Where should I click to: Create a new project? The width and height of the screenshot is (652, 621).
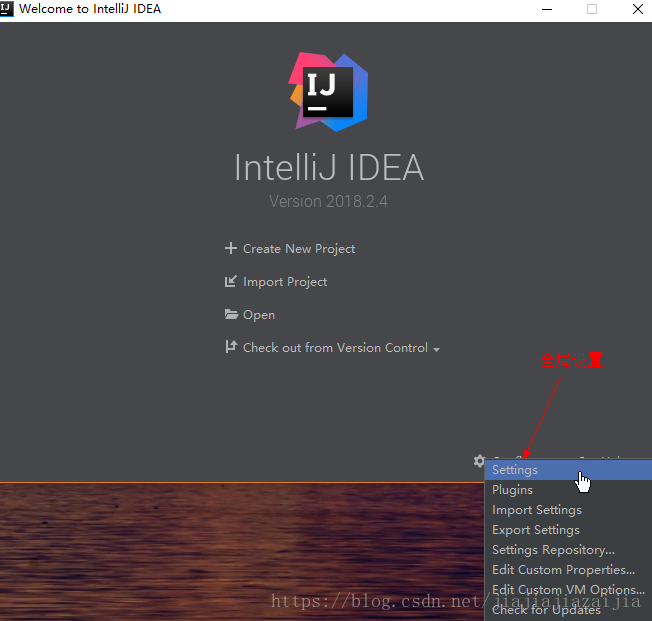point(299,249)
